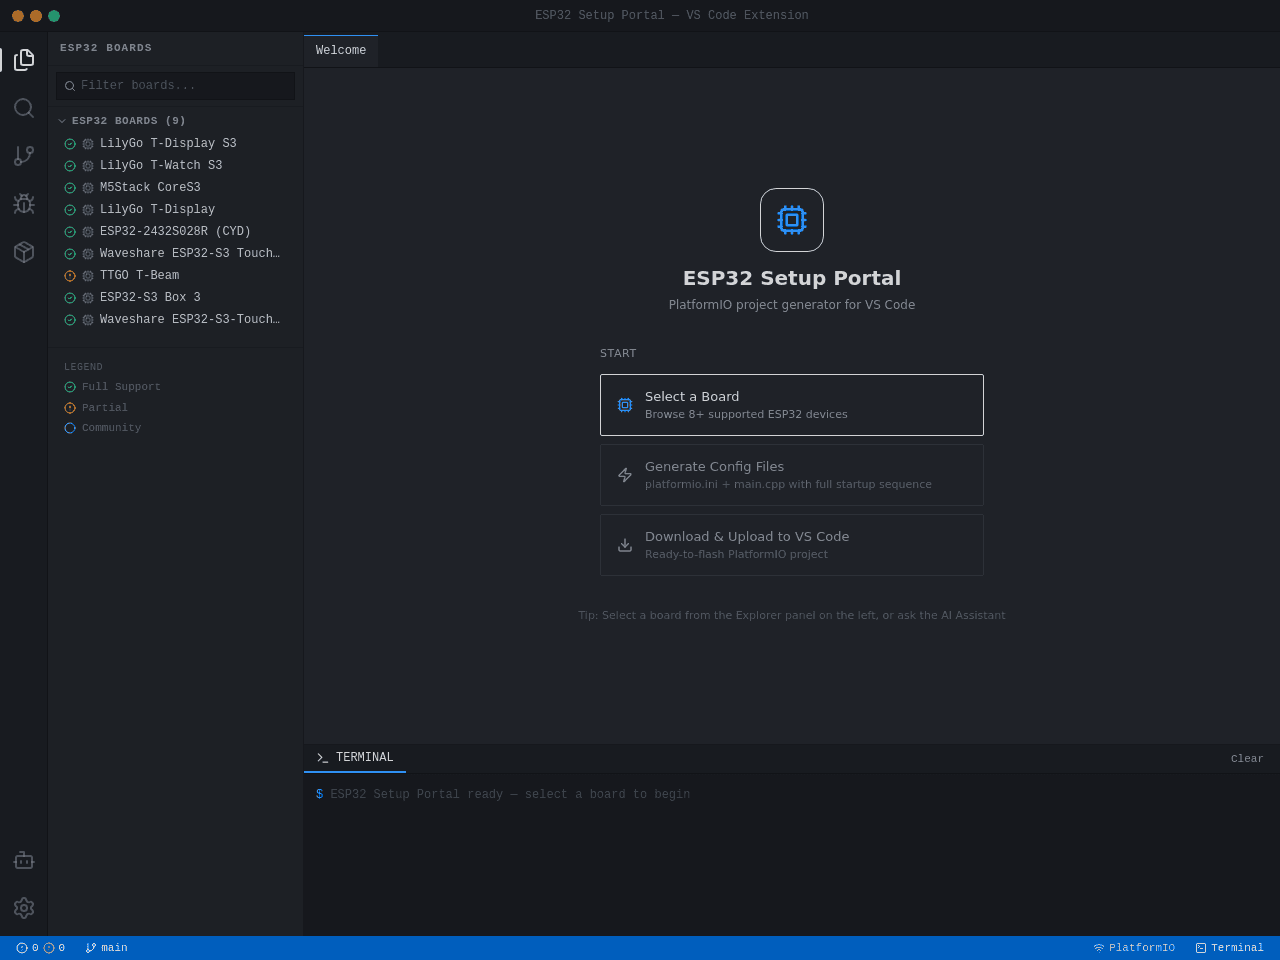The image size is (1280, 960).
Task: Choose Generate Config Files option
Action: coord(792,475)
